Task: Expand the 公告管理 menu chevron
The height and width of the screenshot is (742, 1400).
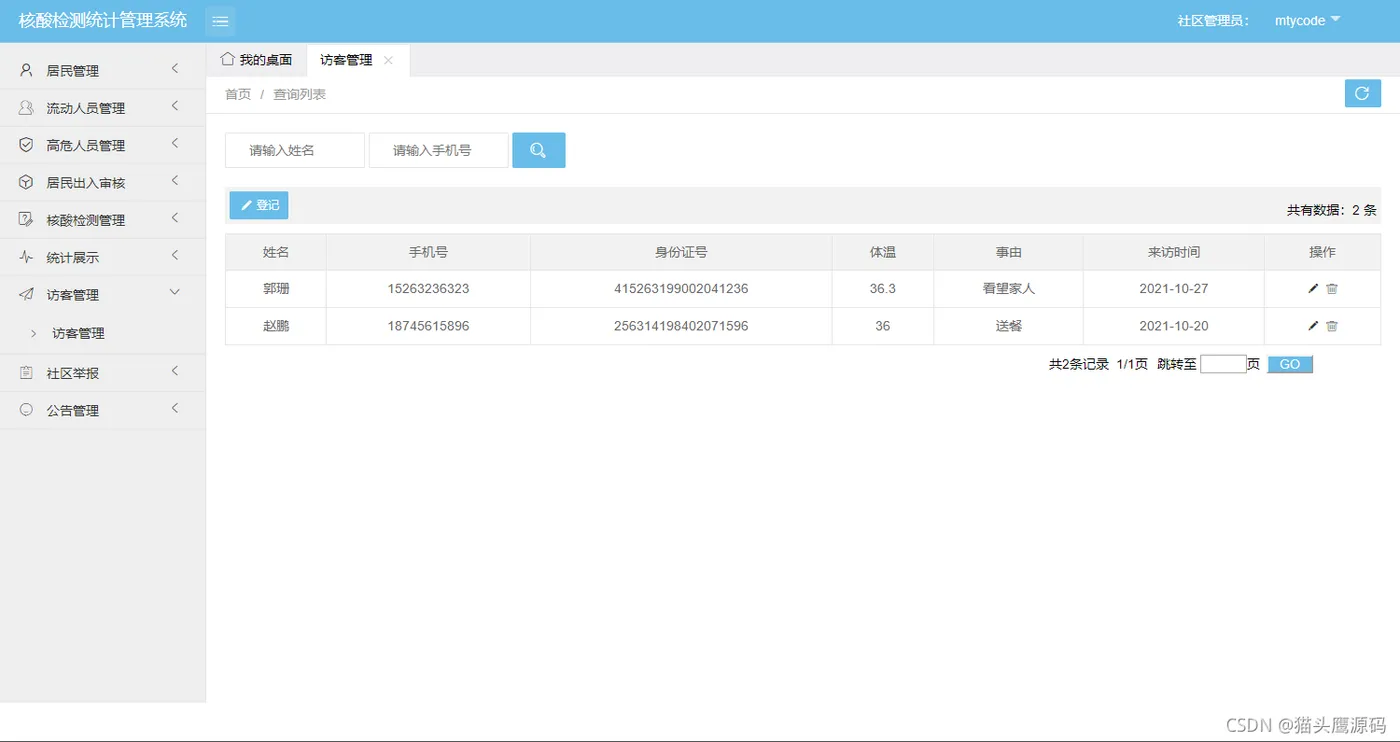Action: [x=175, y=409]
